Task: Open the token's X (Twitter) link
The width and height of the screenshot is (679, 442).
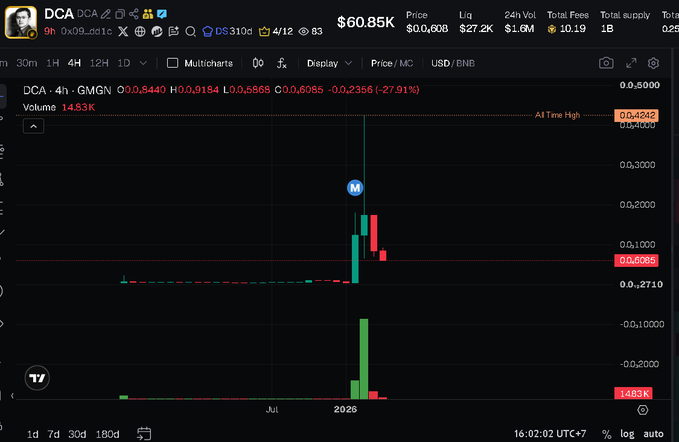Action: [123, 31]
